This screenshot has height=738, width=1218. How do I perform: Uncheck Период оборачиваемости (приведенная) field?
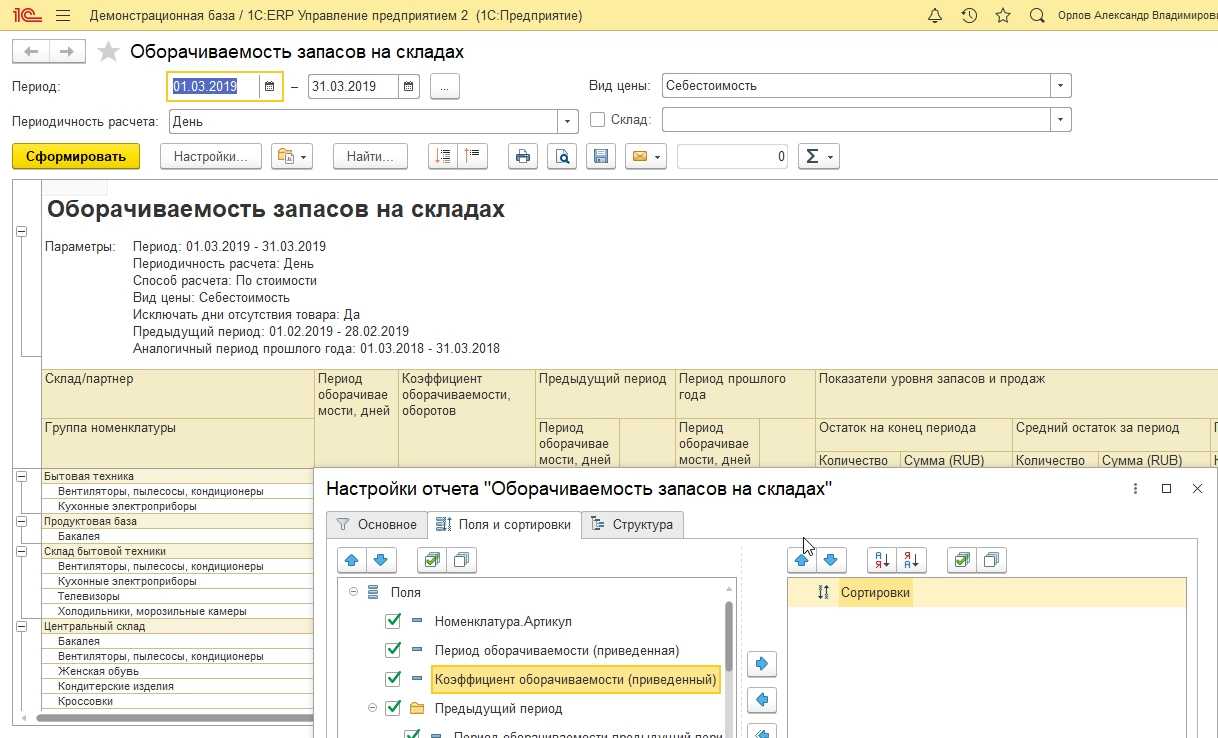click(x=394, y=651)
